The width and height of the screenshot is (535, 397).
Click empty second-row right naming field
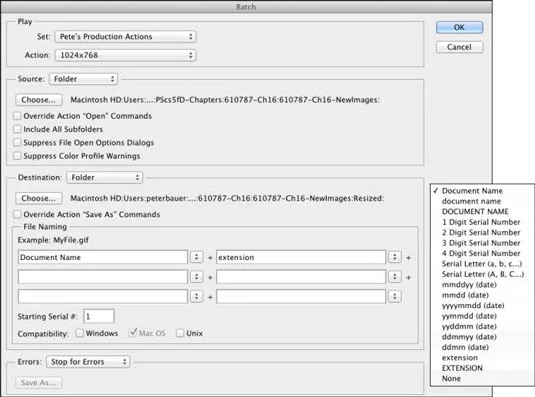point(301,277)
